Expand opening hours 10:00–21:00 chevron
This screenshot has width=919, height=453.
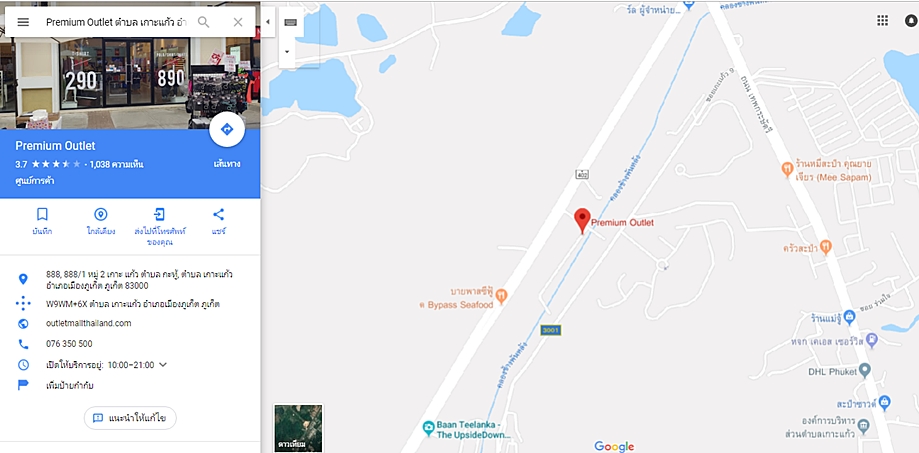pyautogui.click(x=163, y=365)
